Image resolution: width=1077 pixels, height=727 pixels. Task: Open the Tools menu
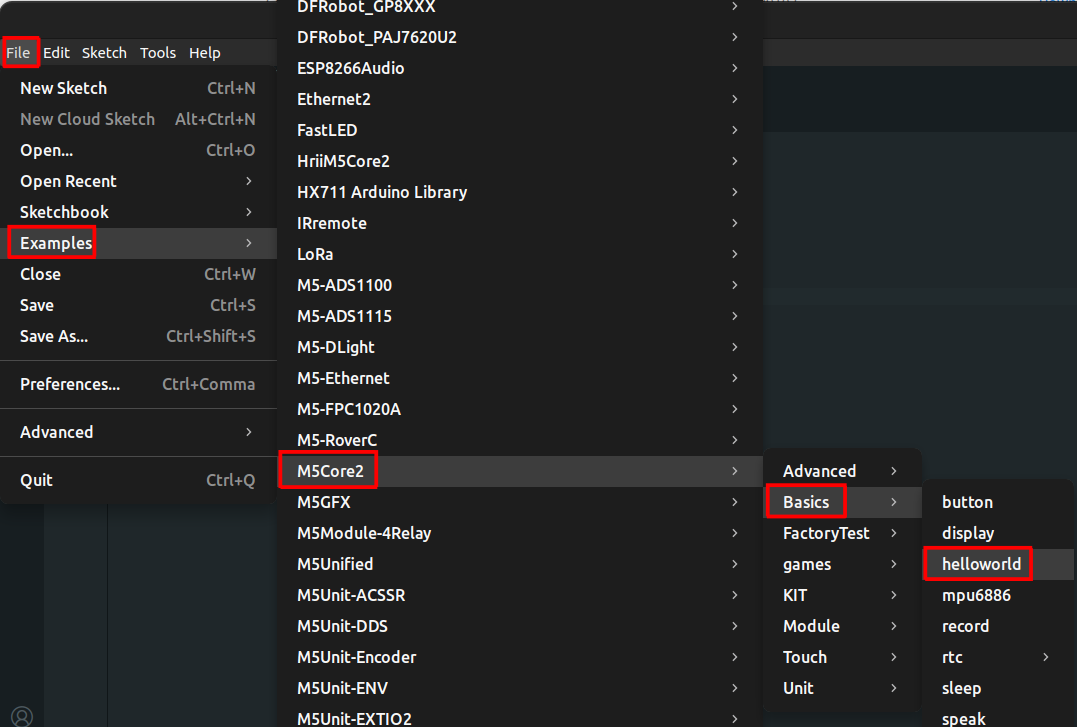point(158,53)
